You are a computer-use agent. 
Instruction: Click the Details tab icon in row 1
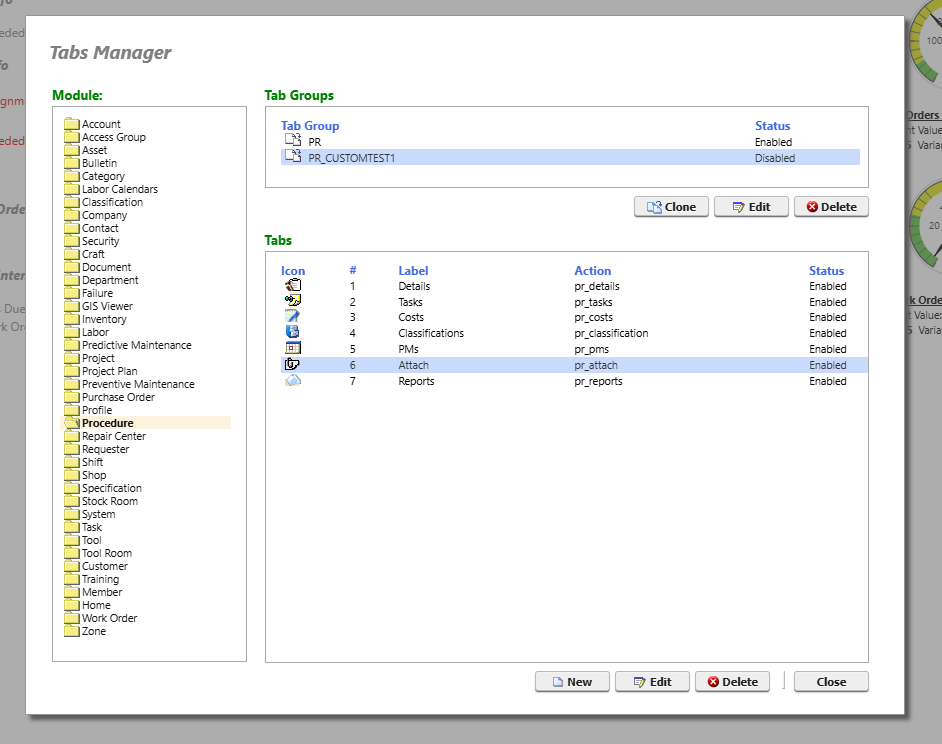pyautogui.click(x=293, y=285)
